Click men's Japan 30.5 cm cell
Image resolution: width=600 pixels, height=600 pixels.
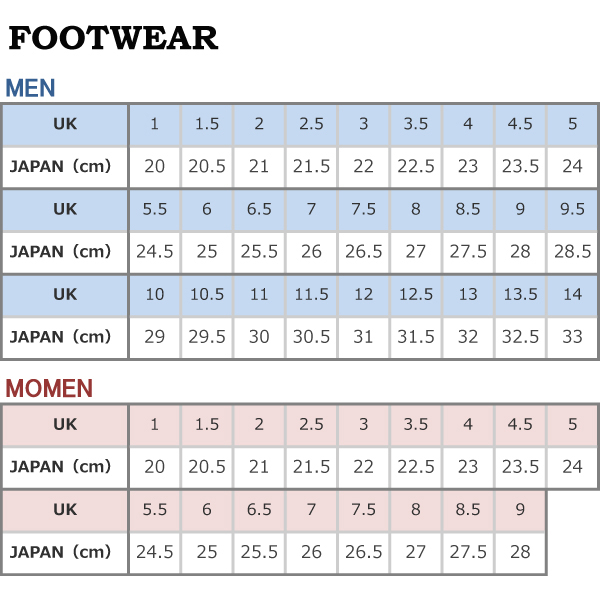click(x=311, y=337)
